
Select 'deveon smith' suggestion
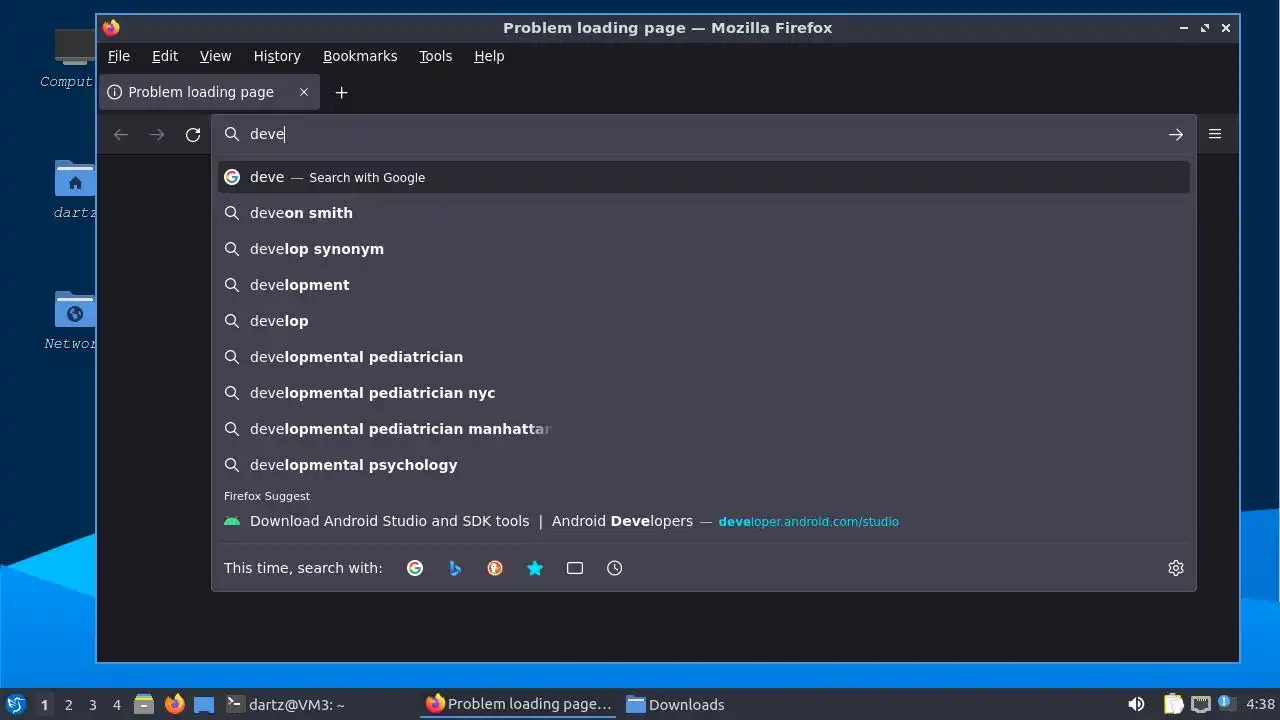tap(703, 213)
